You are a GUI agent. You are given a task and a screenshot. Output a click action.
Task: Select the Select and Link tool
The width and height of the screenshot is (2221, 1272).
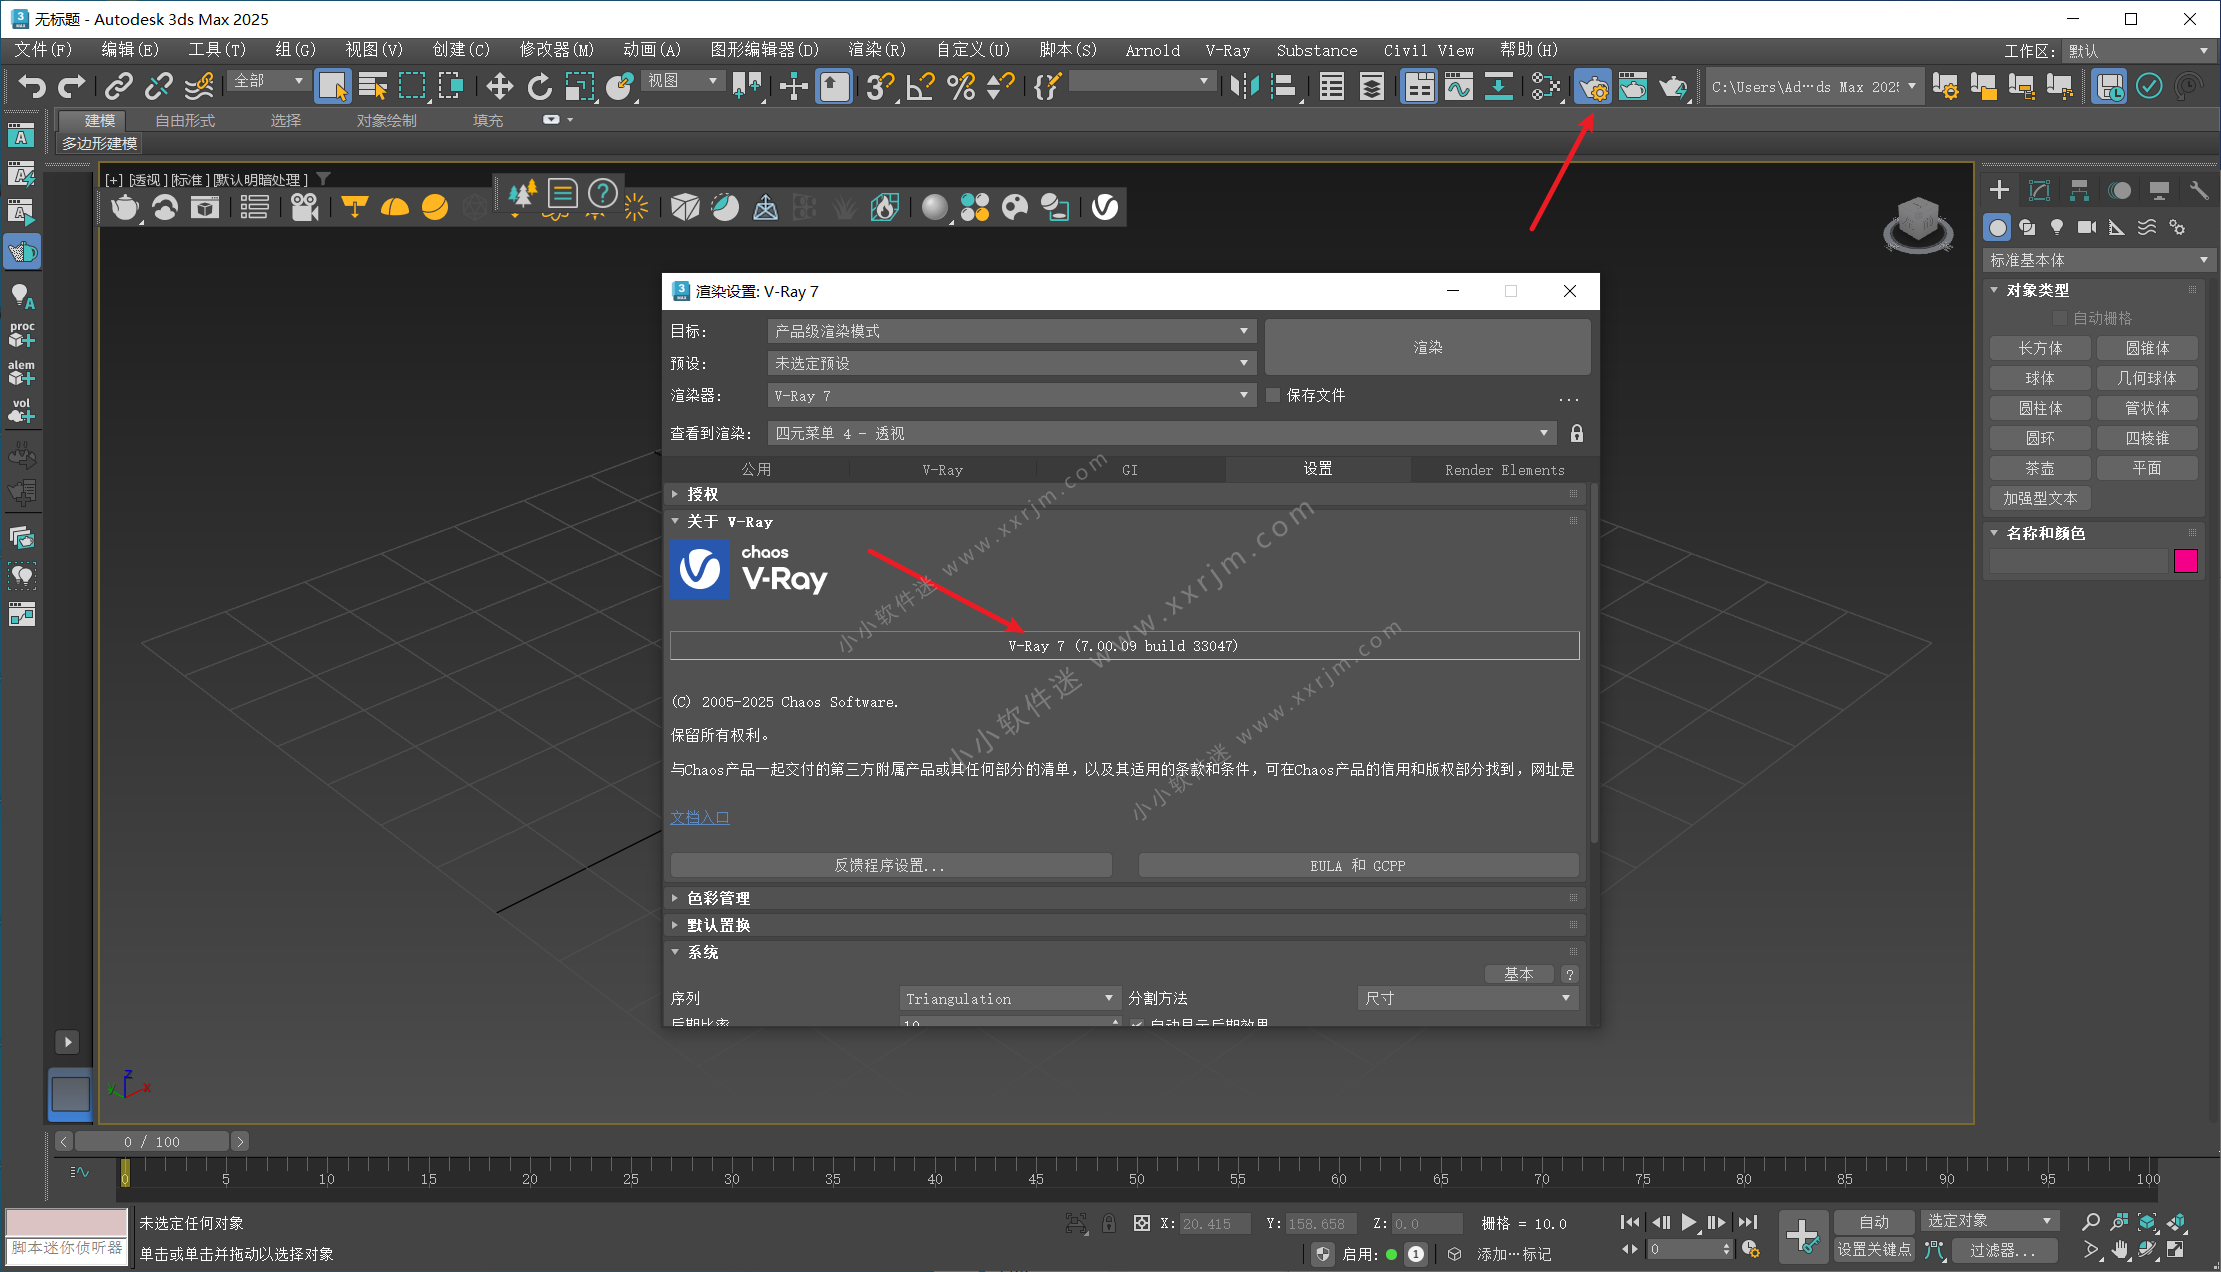point(118,87)
